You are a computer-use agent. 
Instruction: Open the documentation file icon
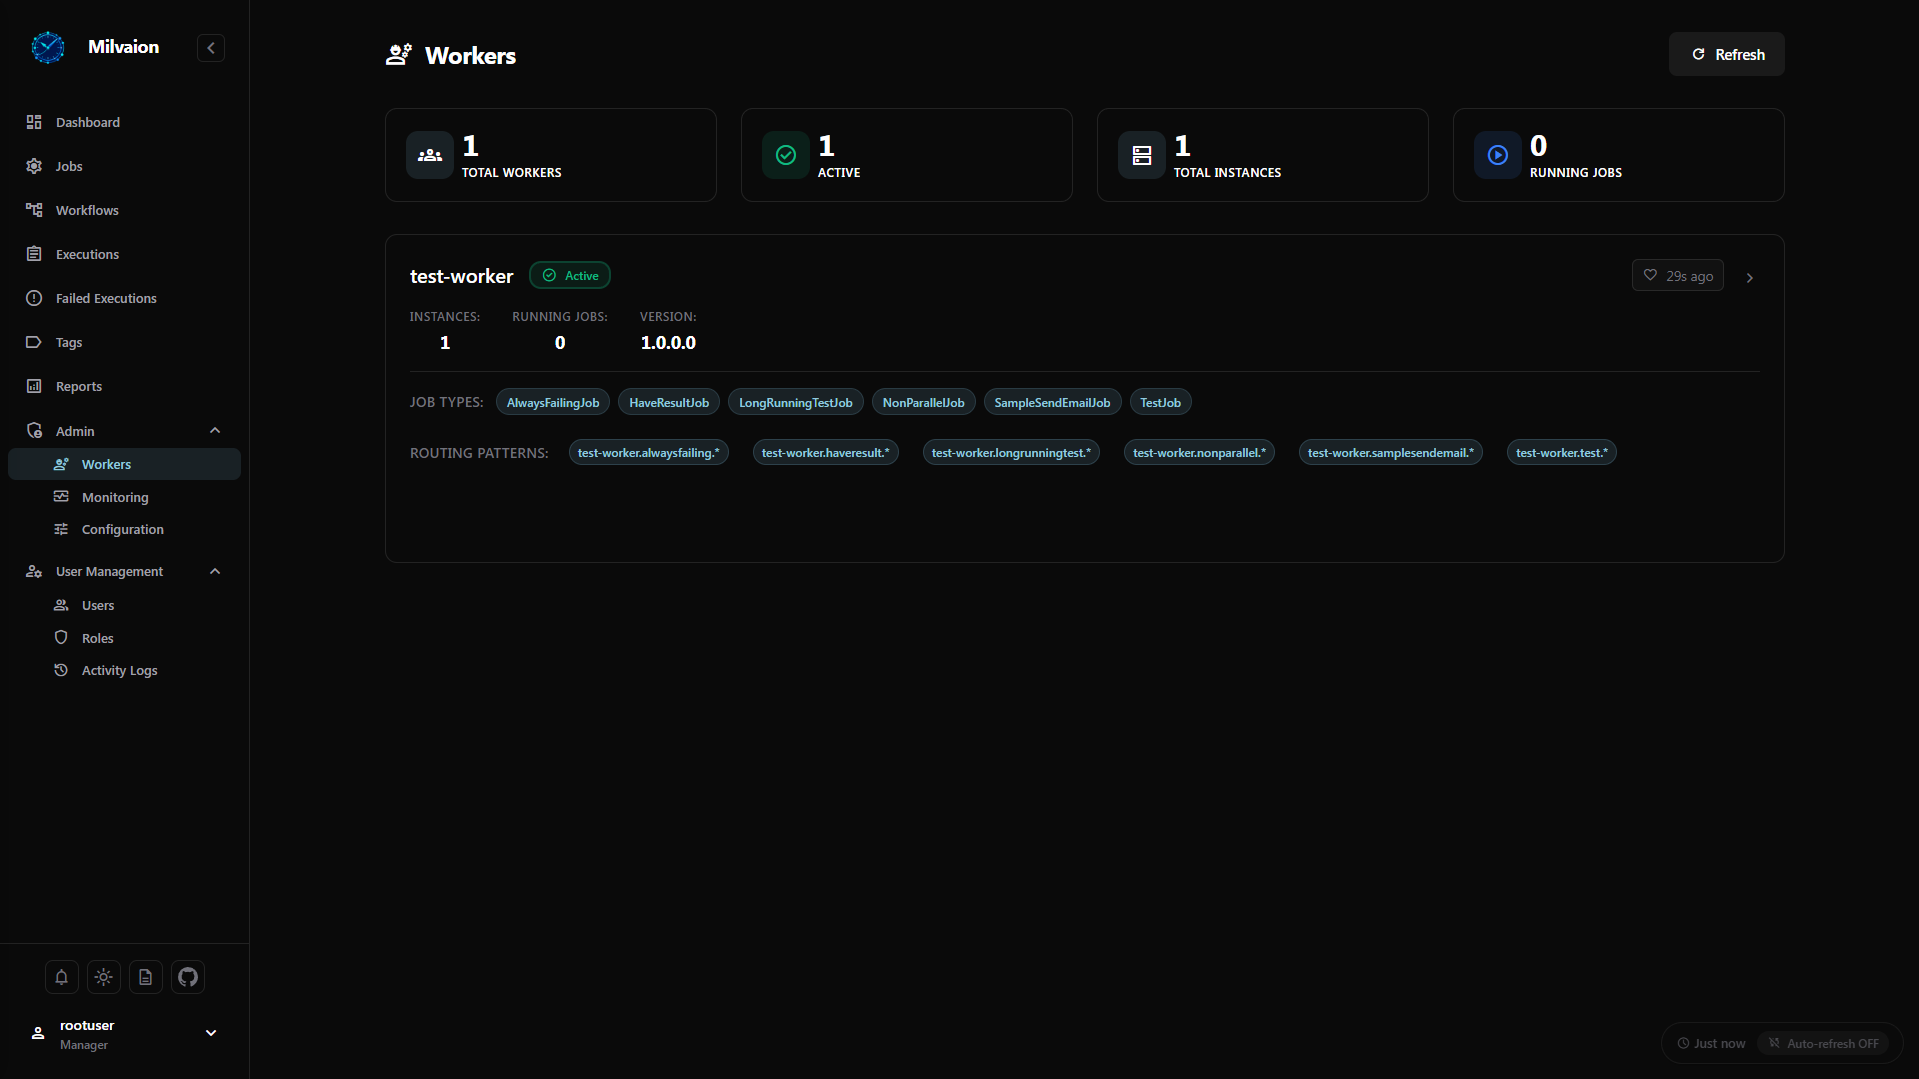tap(146, 977)
